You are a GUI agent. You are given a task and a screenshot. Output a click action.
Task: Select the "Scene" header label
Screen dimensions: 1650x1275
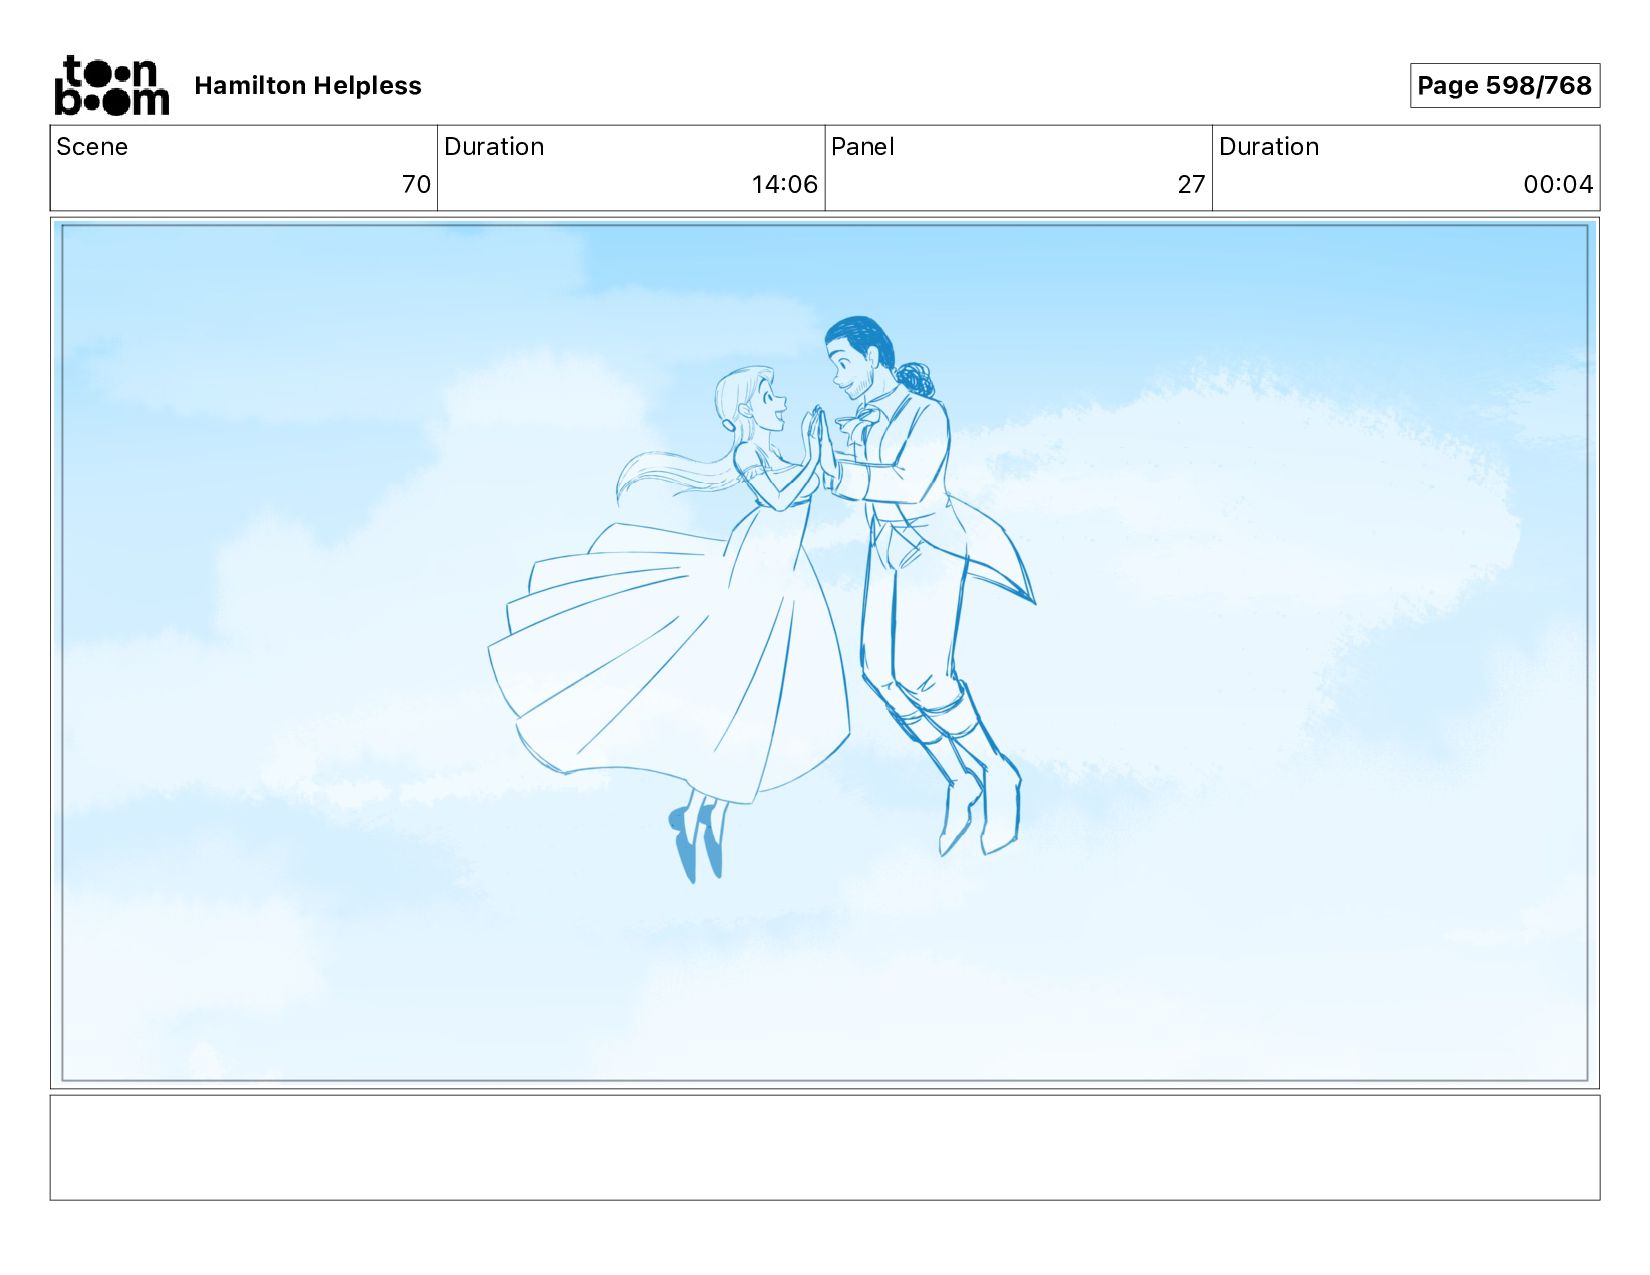92,147
